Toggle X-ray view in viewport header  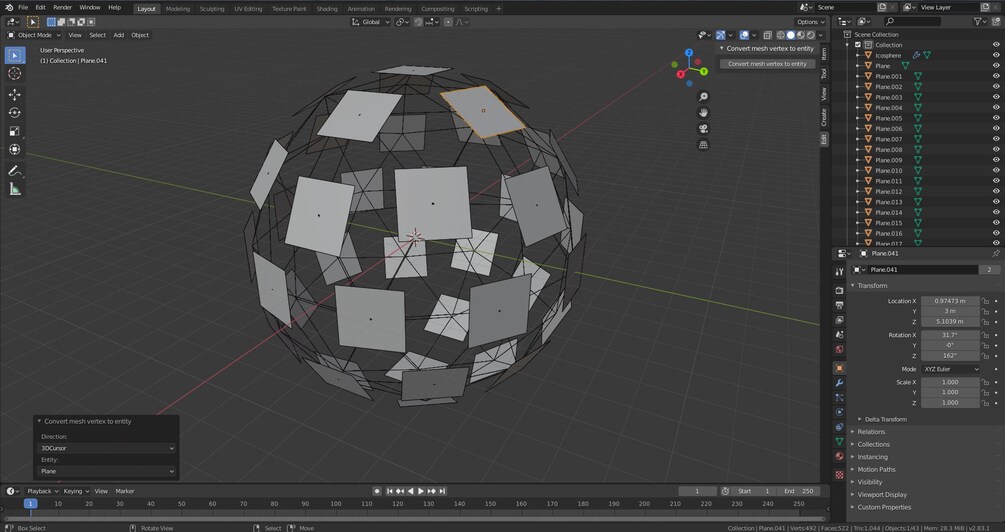point(767,35)
